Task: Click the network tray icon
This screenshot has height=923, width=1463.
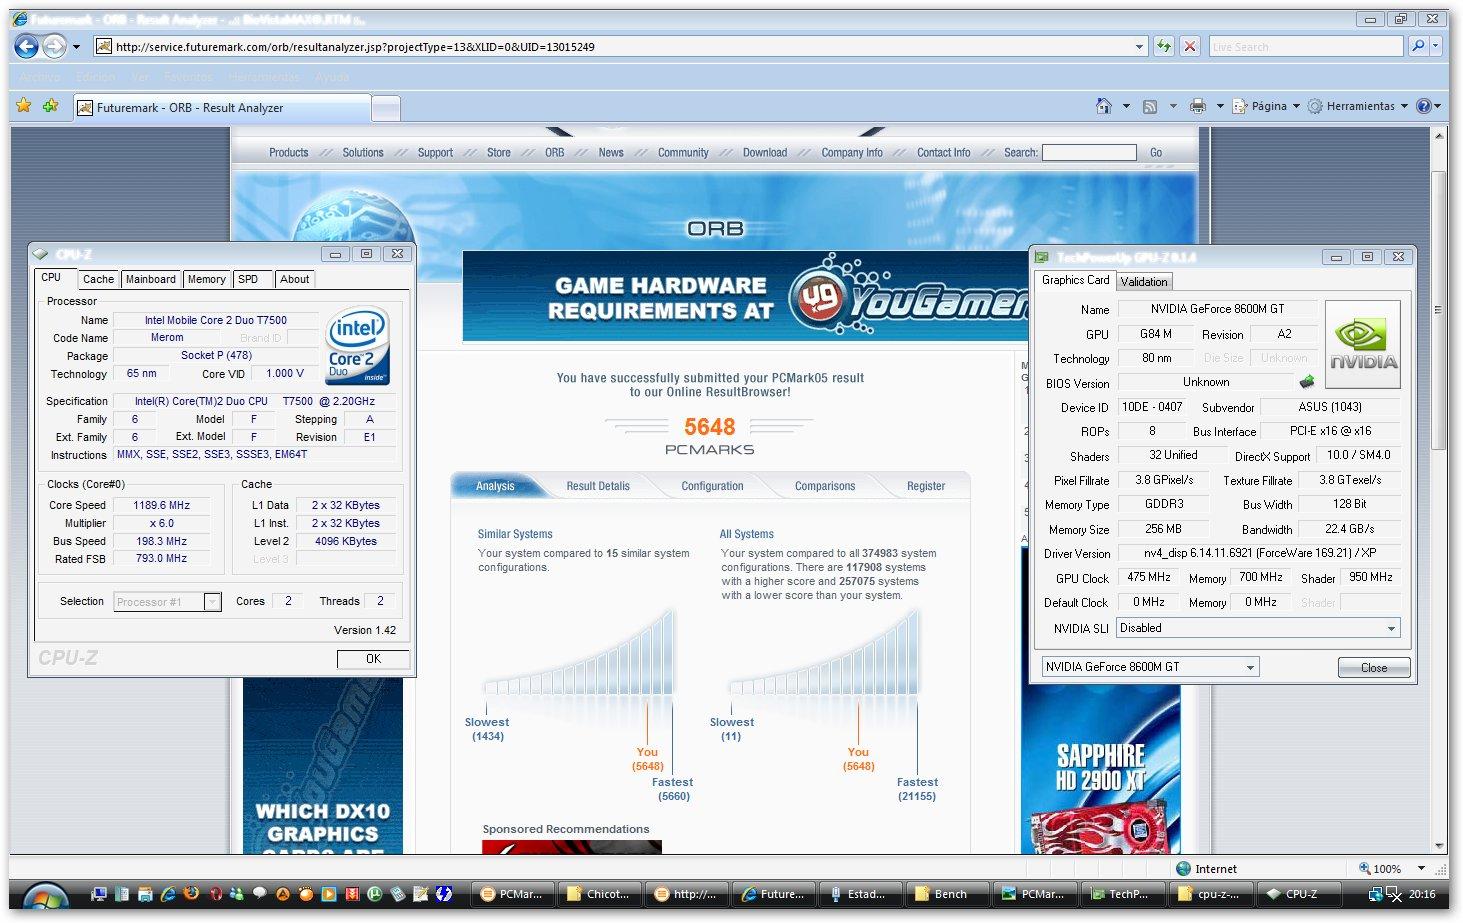Action: (1376, 894)
